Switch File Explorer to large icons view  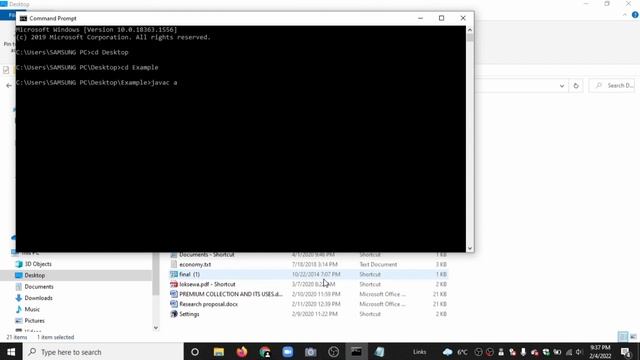pyautogui.click(x=633, y=336)
